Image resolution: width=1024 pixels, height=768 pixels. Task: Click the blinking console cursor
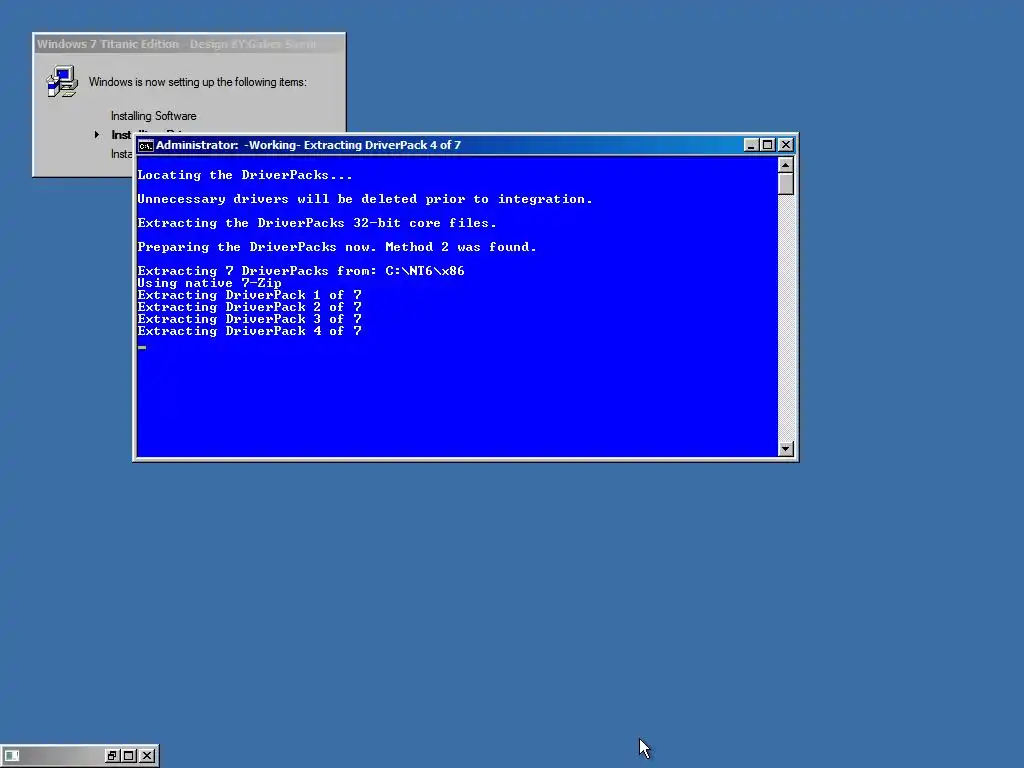click(x=142, y=347)
